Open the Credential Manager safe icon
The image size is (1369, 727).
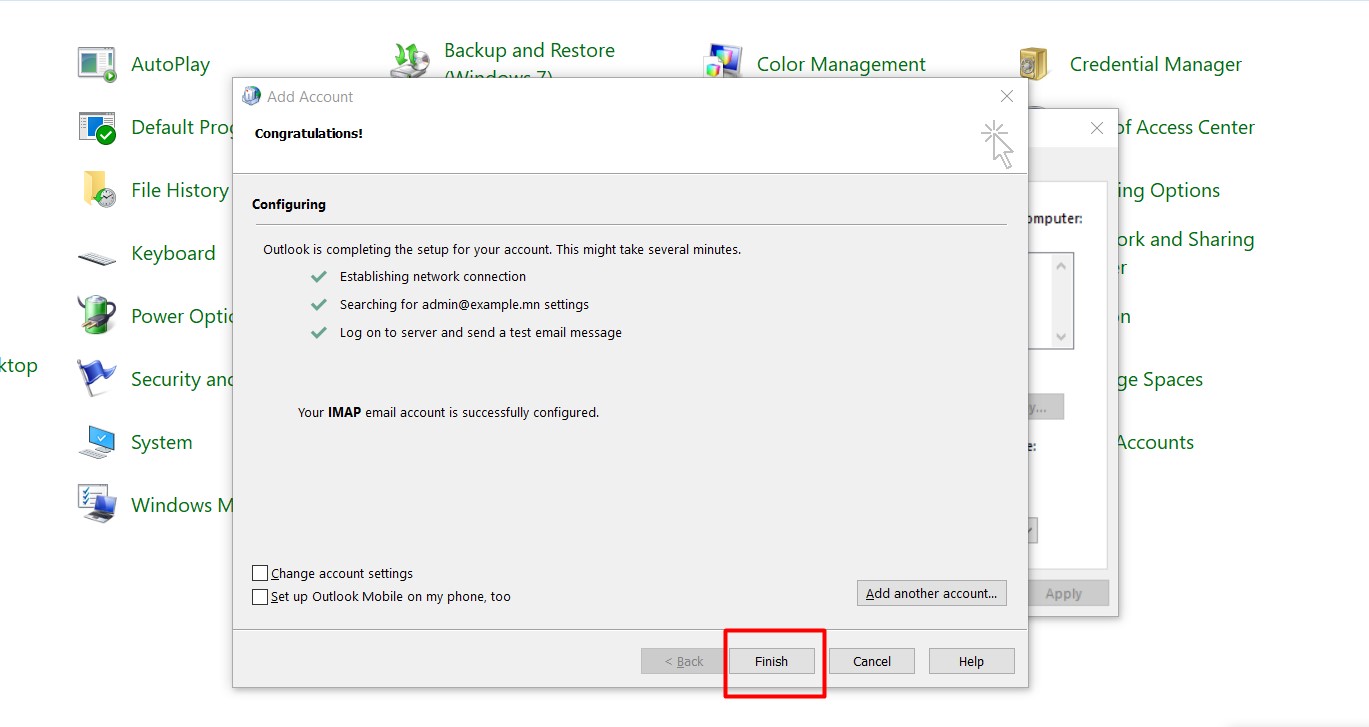click(x=1033, y=64)
